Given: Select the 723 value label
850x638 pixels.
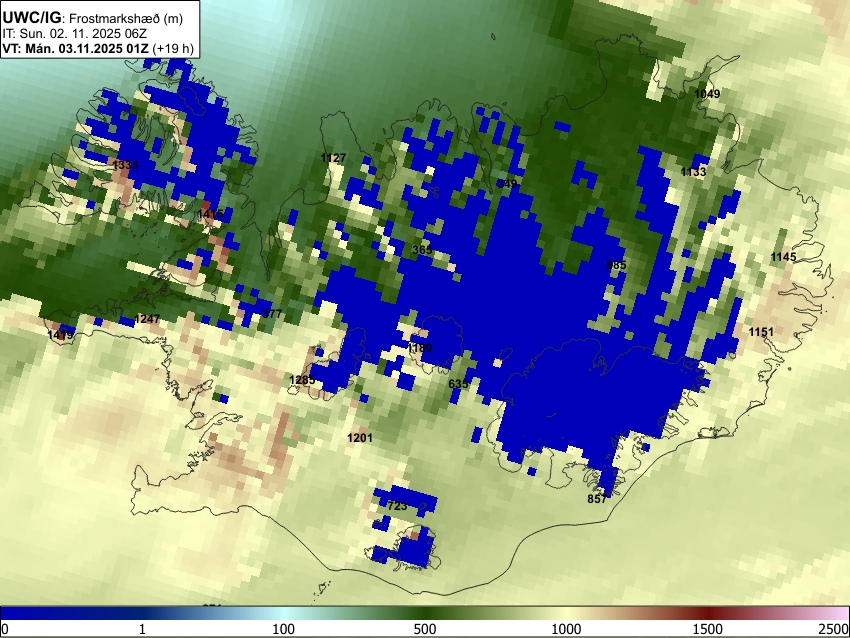Looking at the screenshot, I should pos(397,506).
